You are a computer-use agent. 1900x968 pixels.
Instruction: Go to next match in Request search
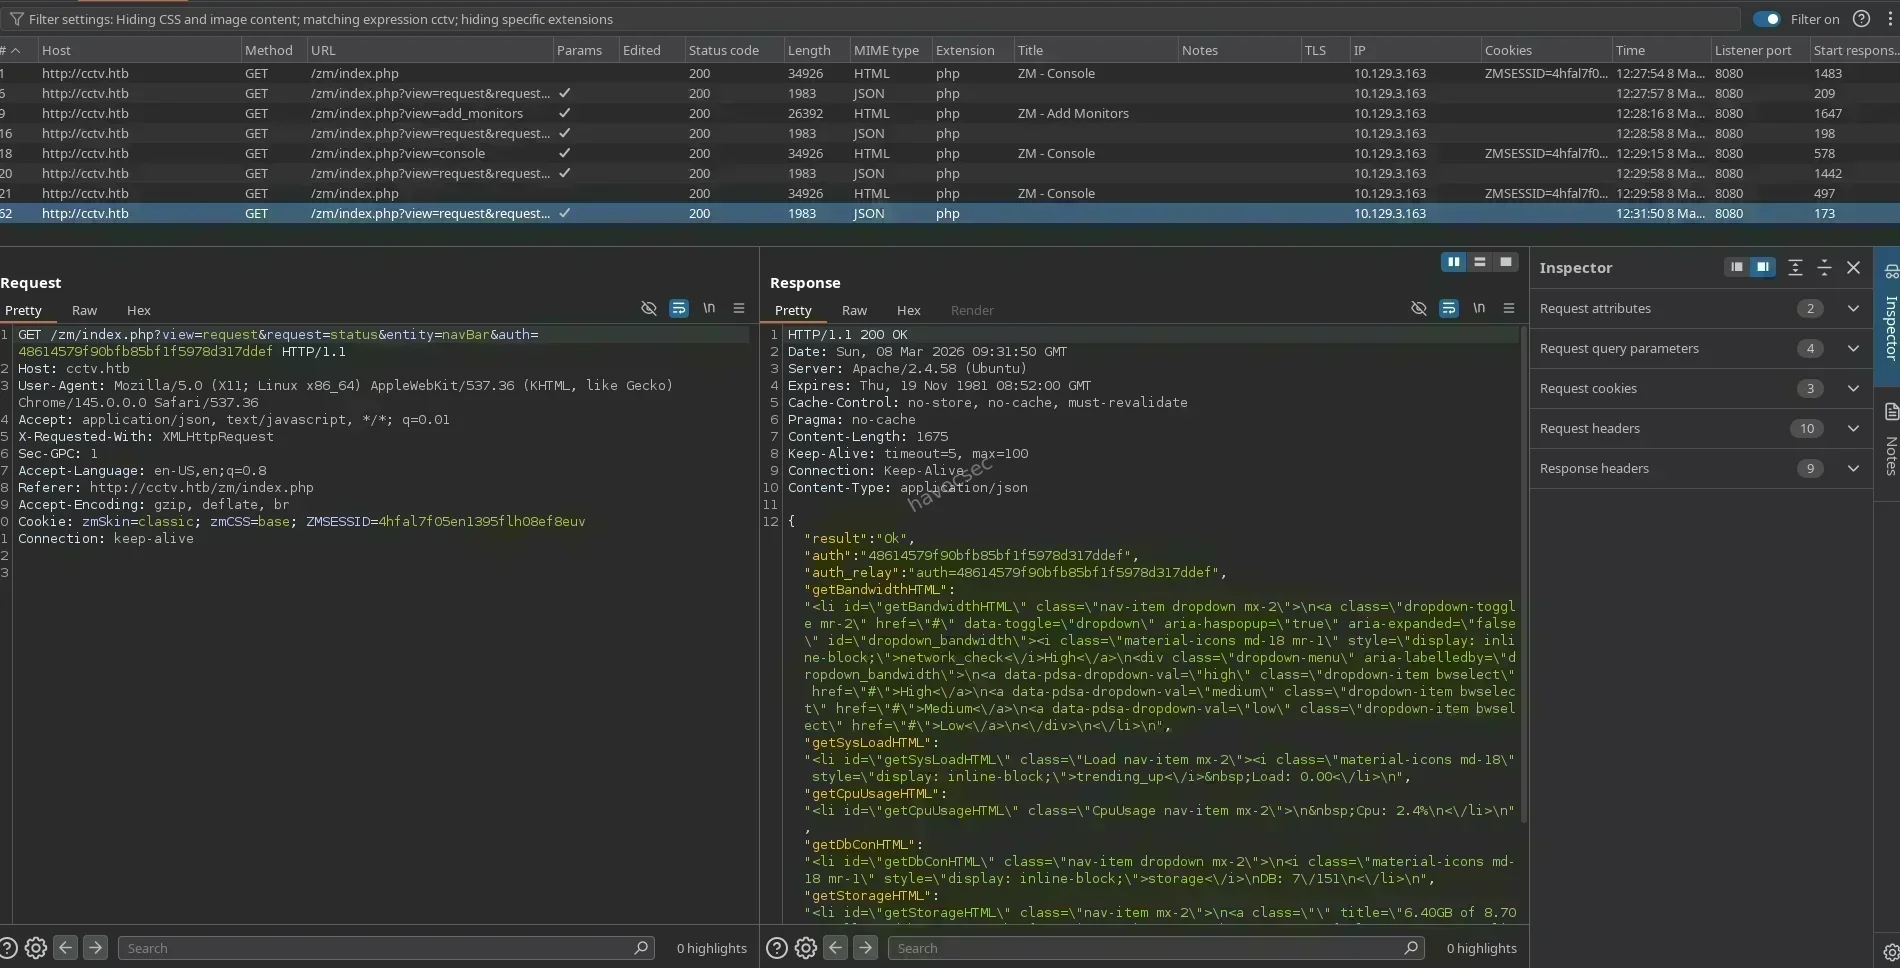click(x=95, y=947)
